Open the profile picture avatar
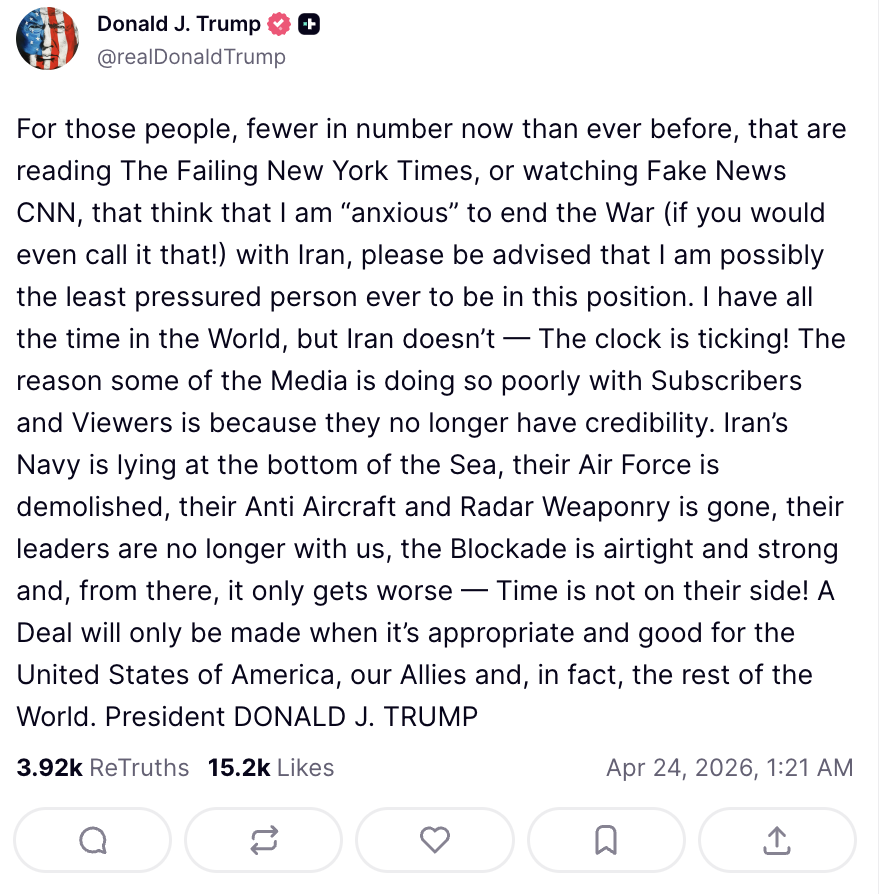This screenshot has width=884, height=894. (47, 39)
